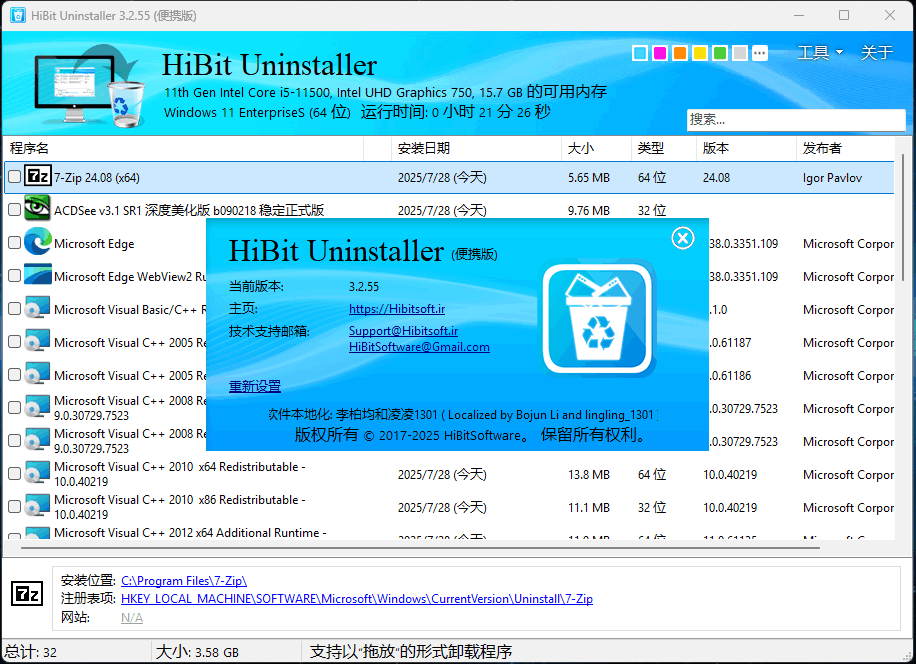Enable the checkbox next to Microsoft Edge

pyautogui.click(x=14, y=243)
